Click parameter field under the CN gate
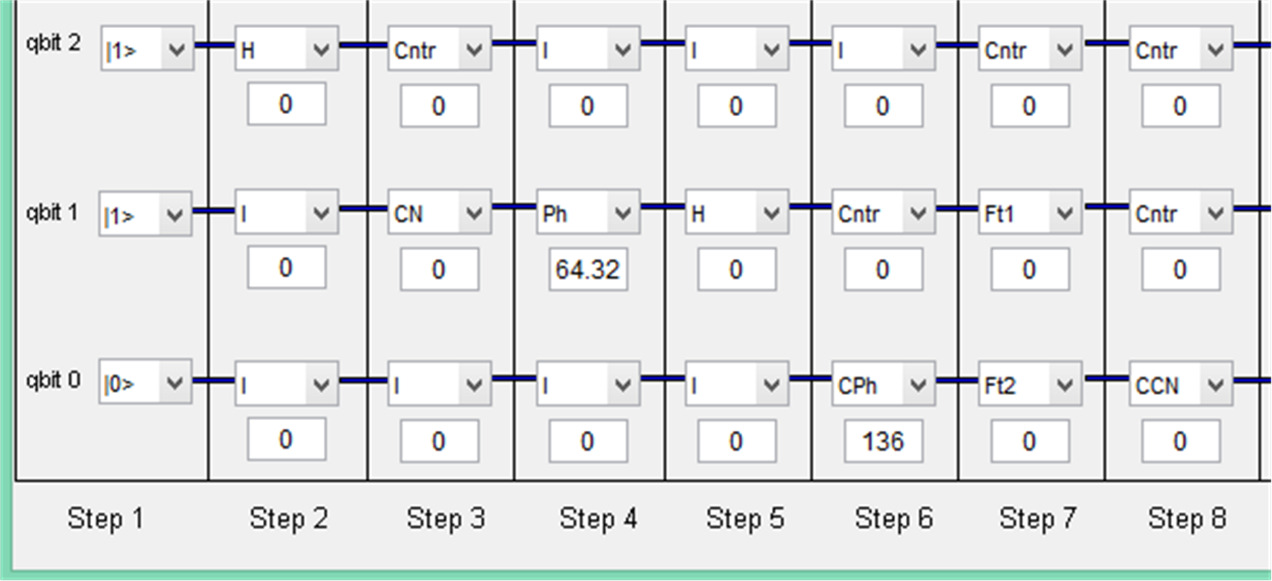 439,270
